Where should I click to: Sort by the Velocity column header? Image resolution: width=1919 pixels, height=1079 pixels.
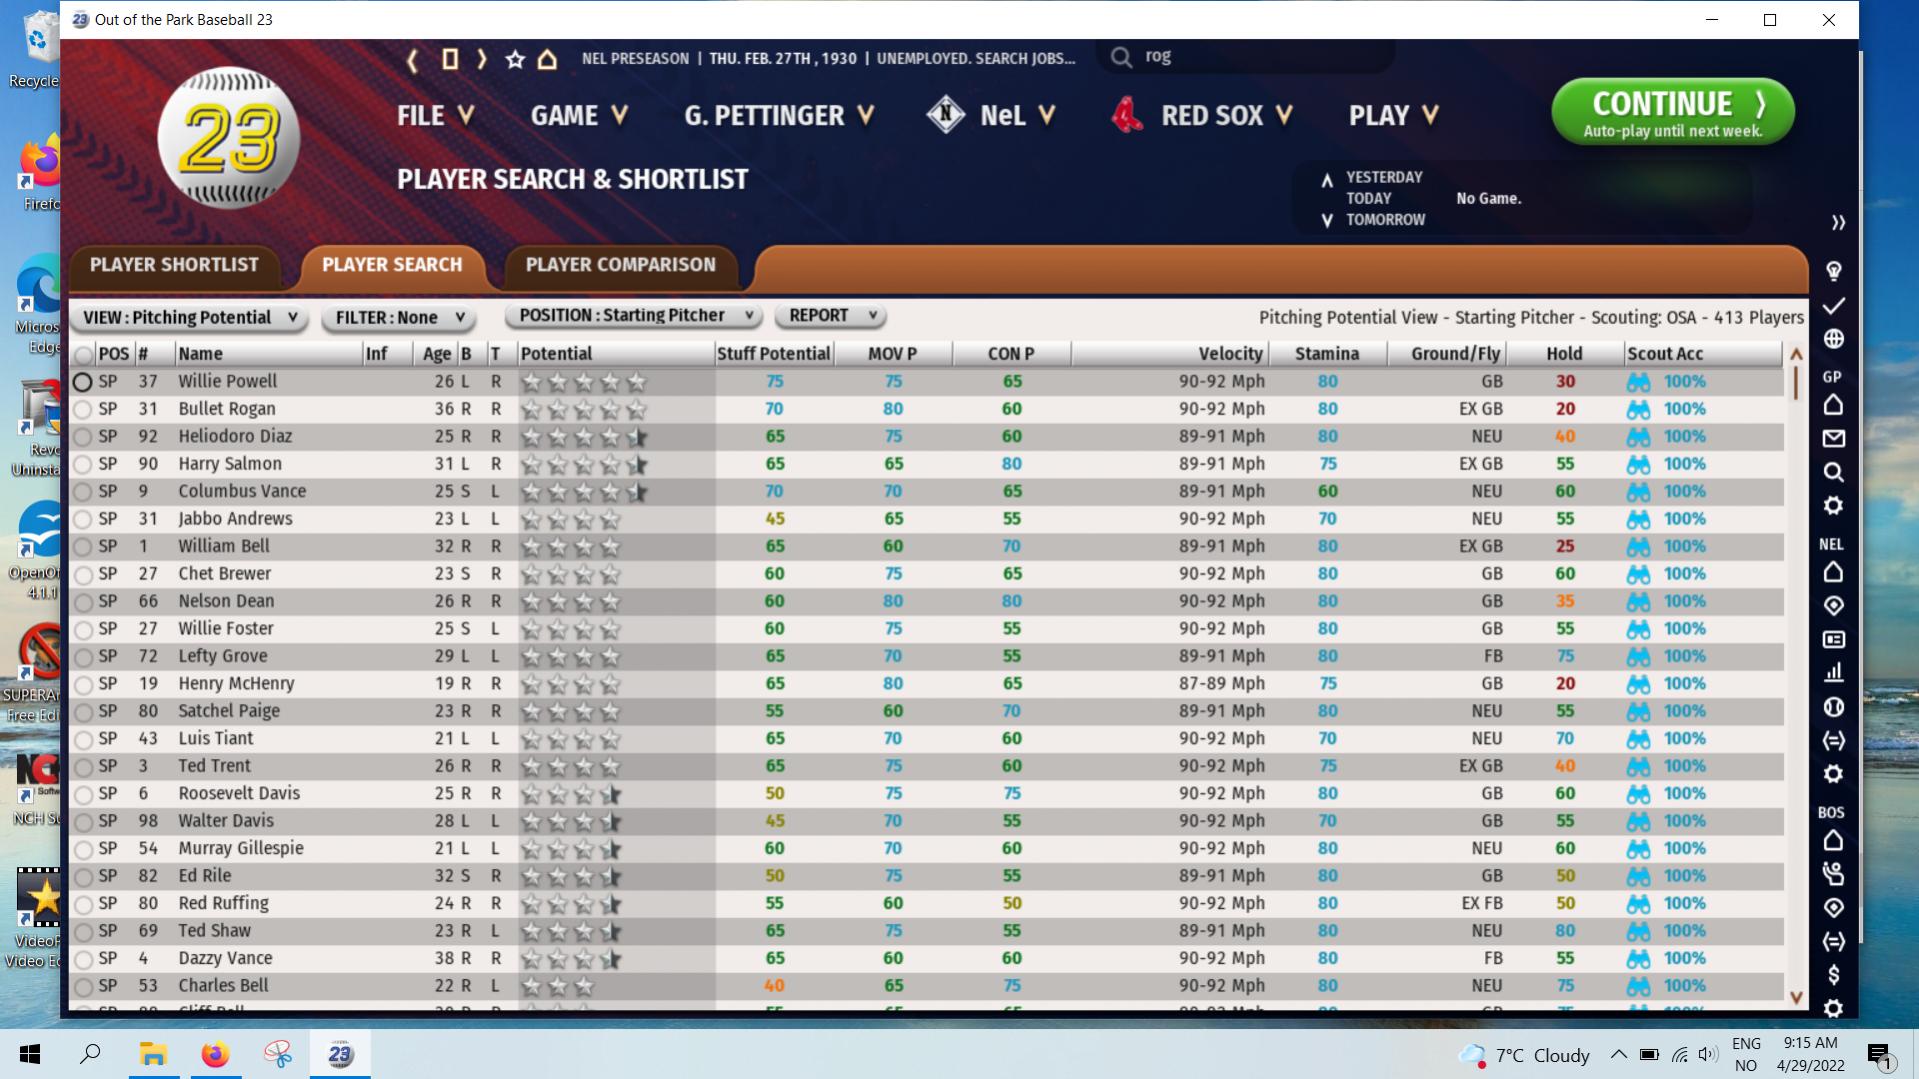point(1169,354)
